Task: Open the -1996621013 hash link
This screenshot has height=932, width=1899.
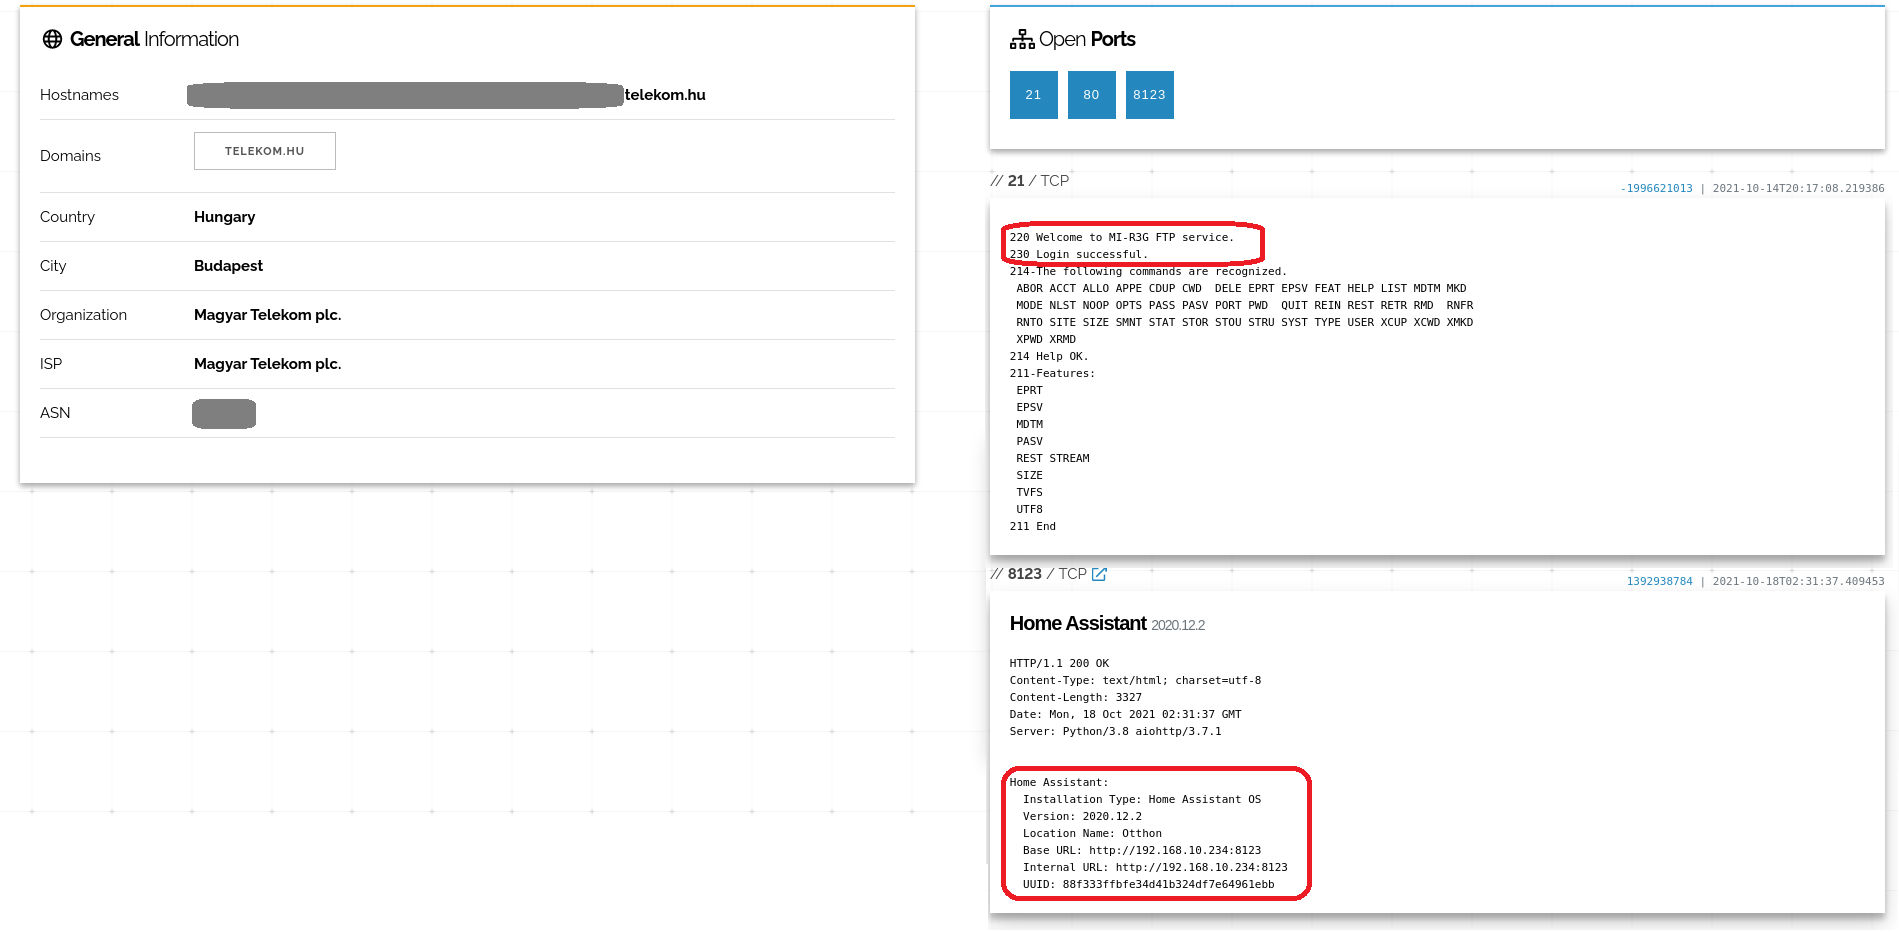Action: [1656, 188]
